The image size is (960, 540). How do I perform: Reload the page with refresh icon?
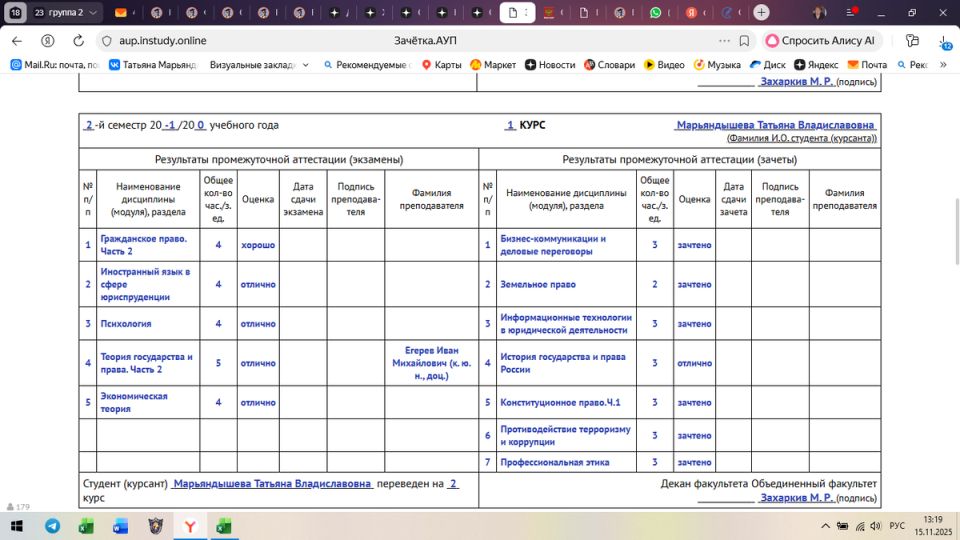point(78,41)
